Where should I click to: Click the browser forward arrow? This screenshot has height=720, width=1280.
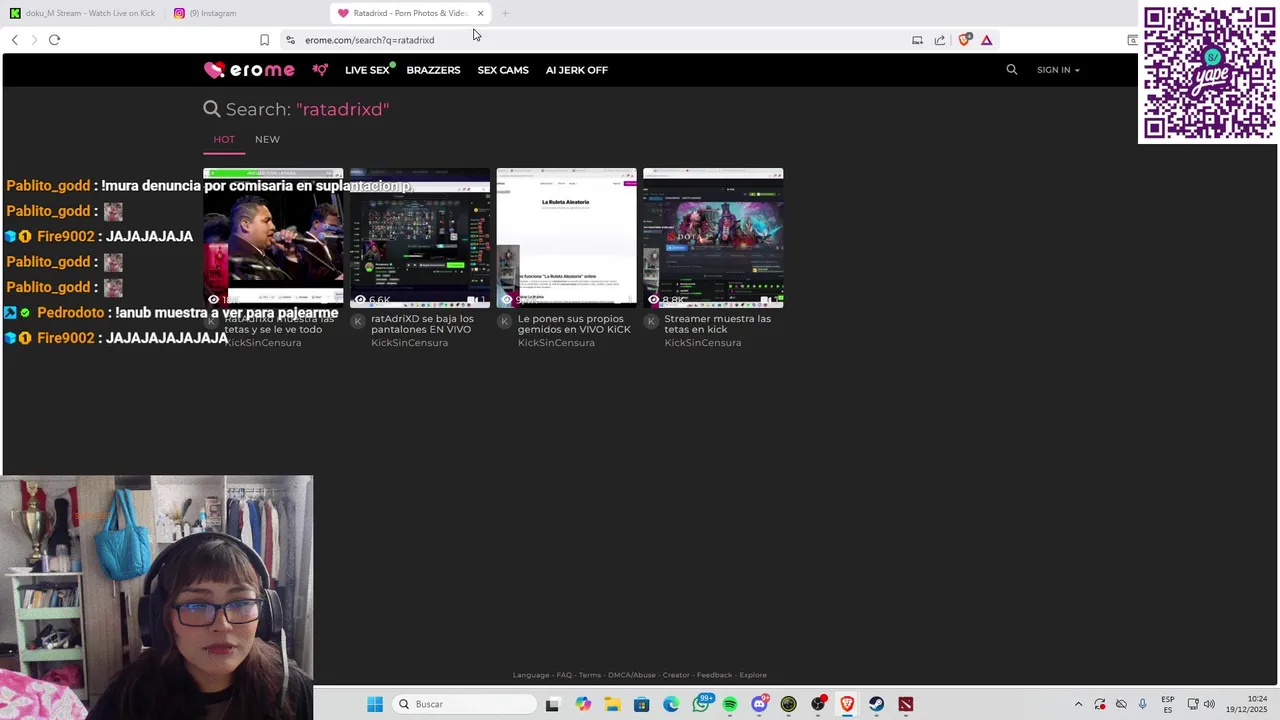(34, 40)
